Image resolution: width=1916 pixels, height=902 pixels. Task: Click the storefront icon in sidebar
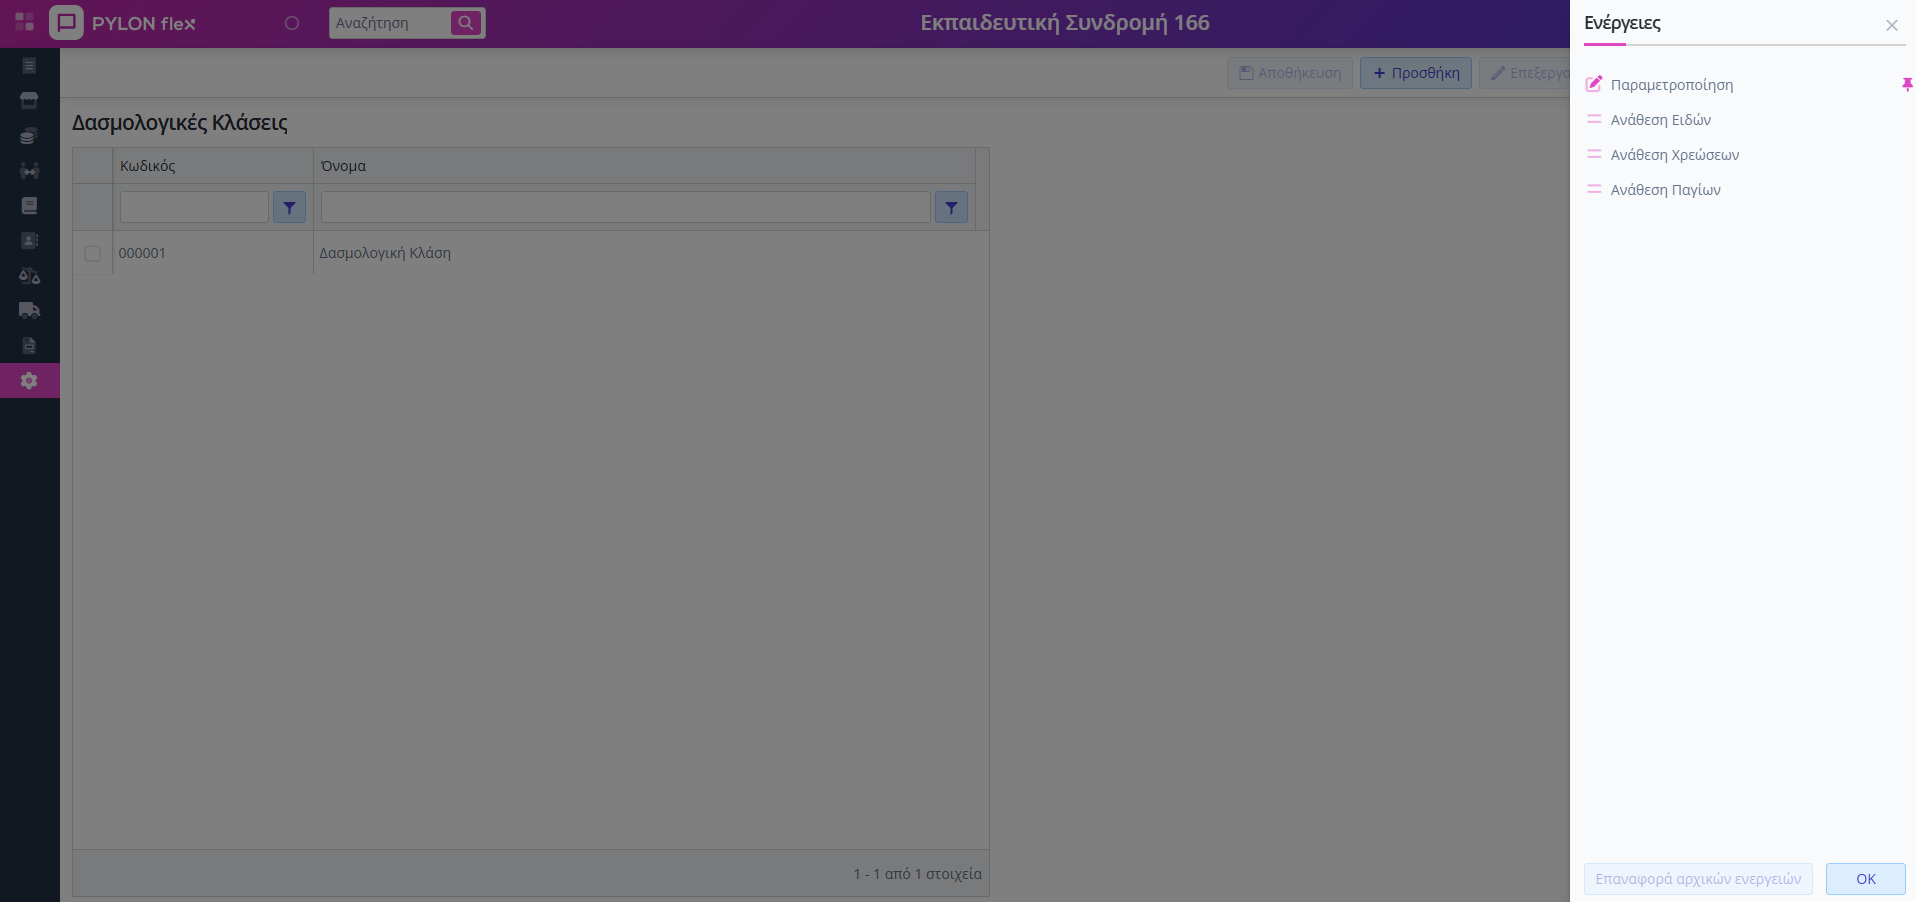(29, 101)
